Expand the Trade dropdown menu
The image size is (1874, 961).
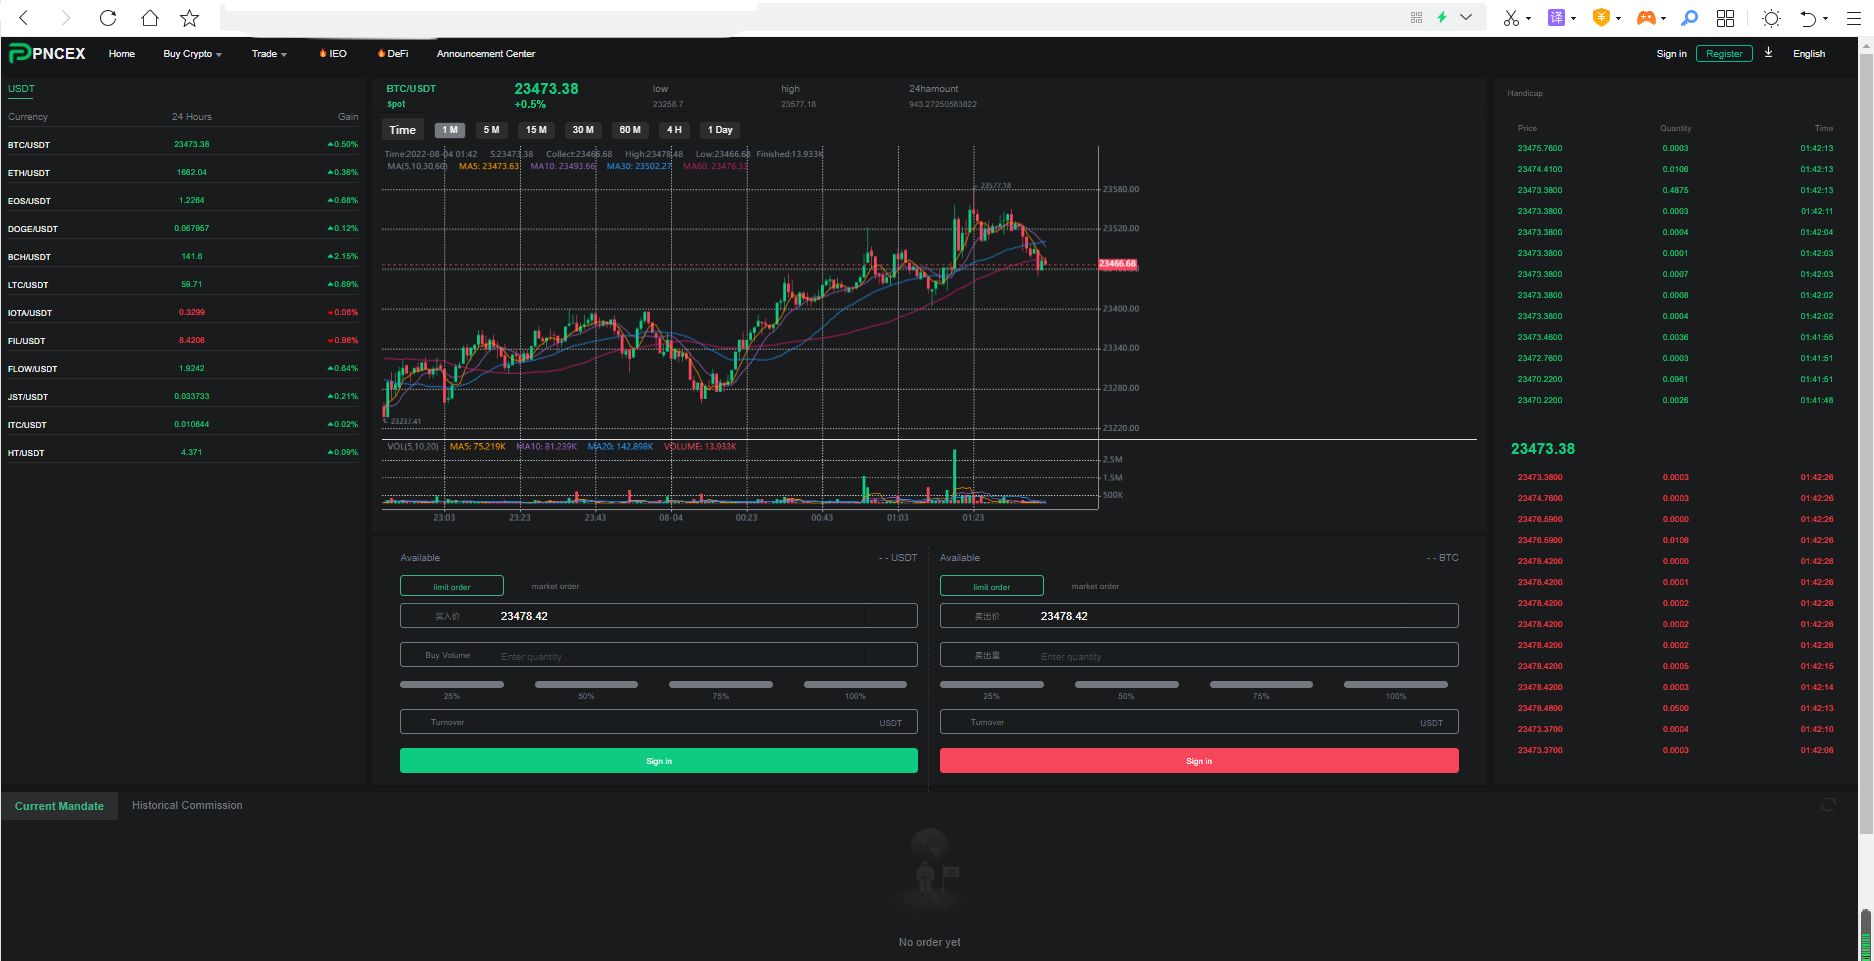(268, 54)
